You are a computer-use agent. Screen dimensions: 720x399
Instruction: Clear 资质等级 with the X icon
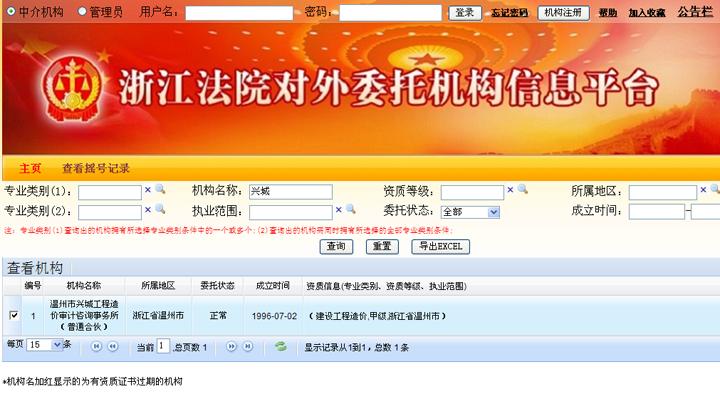pos(510,190)
